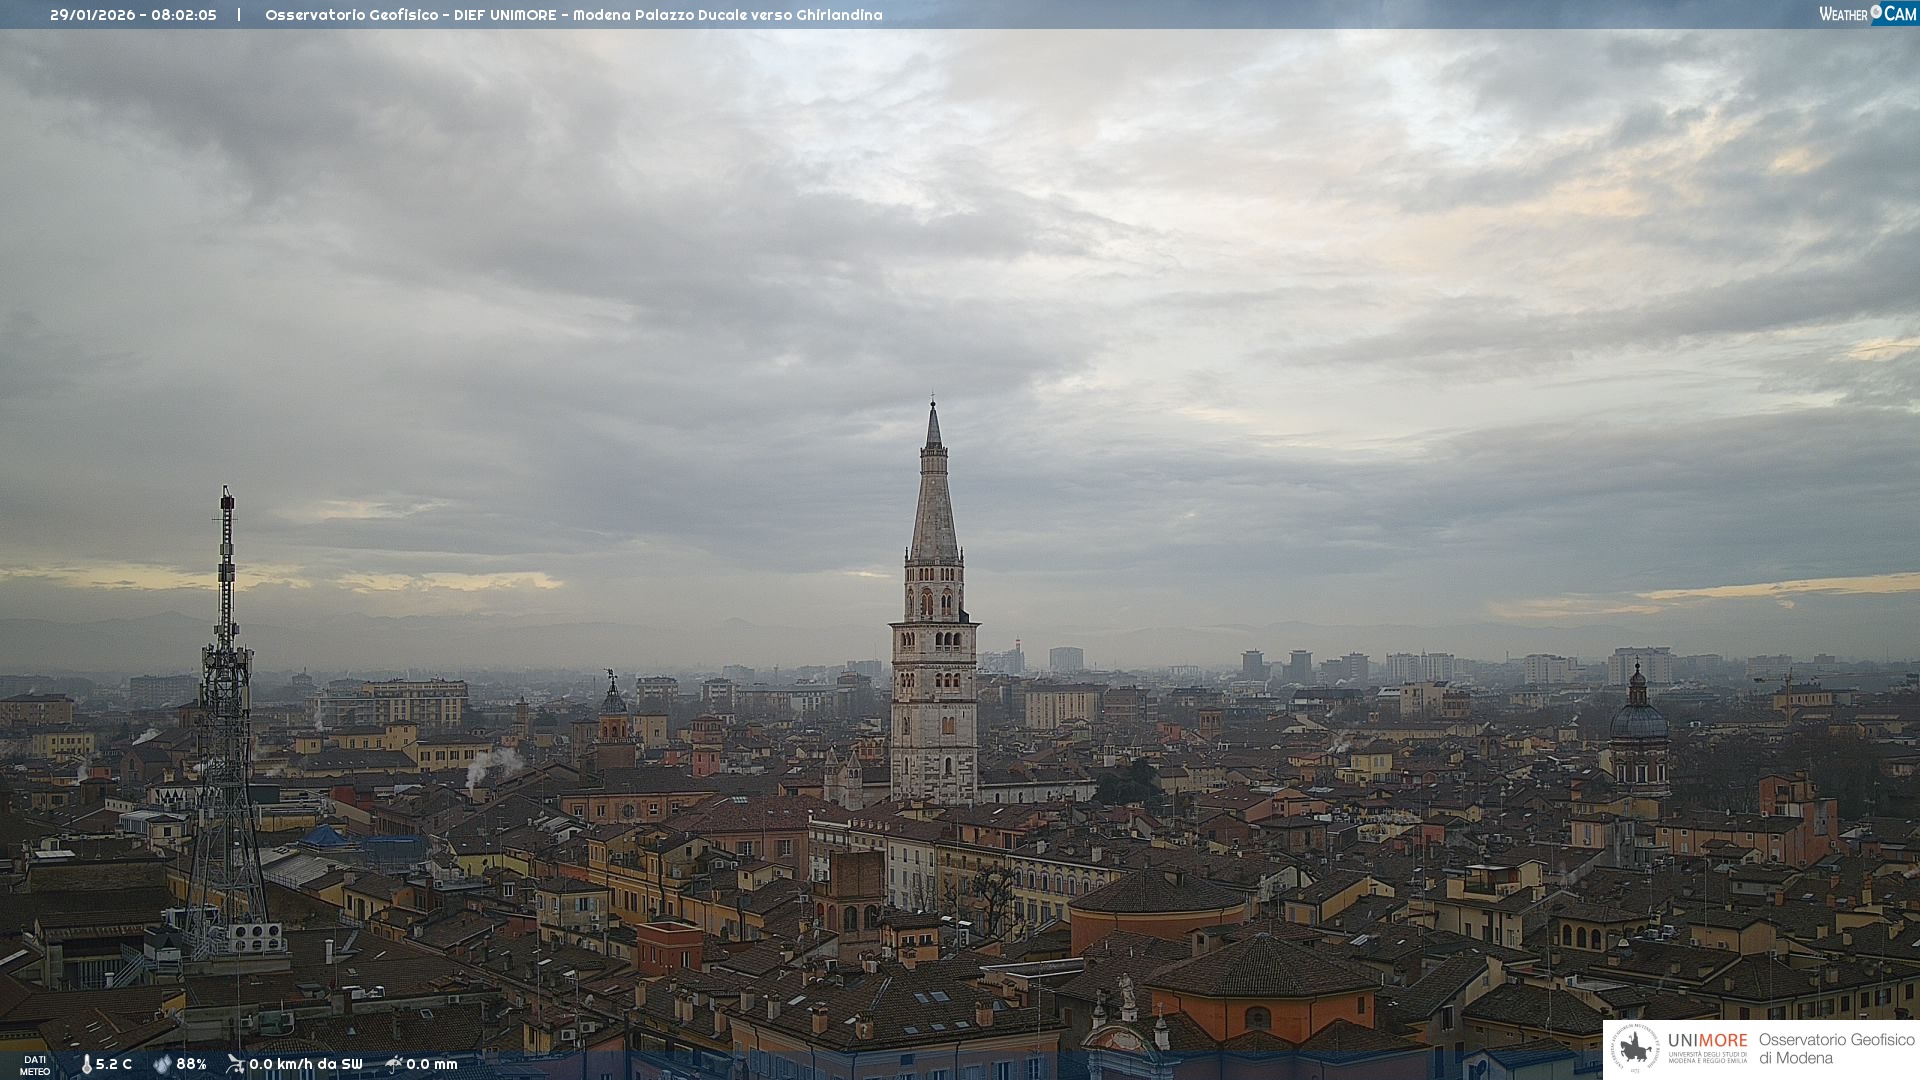Click the DATI METEO label
Image resolution: width=1920 pixels, height=1080 pixels.
pyautogui.click(x=35, y=1065)
